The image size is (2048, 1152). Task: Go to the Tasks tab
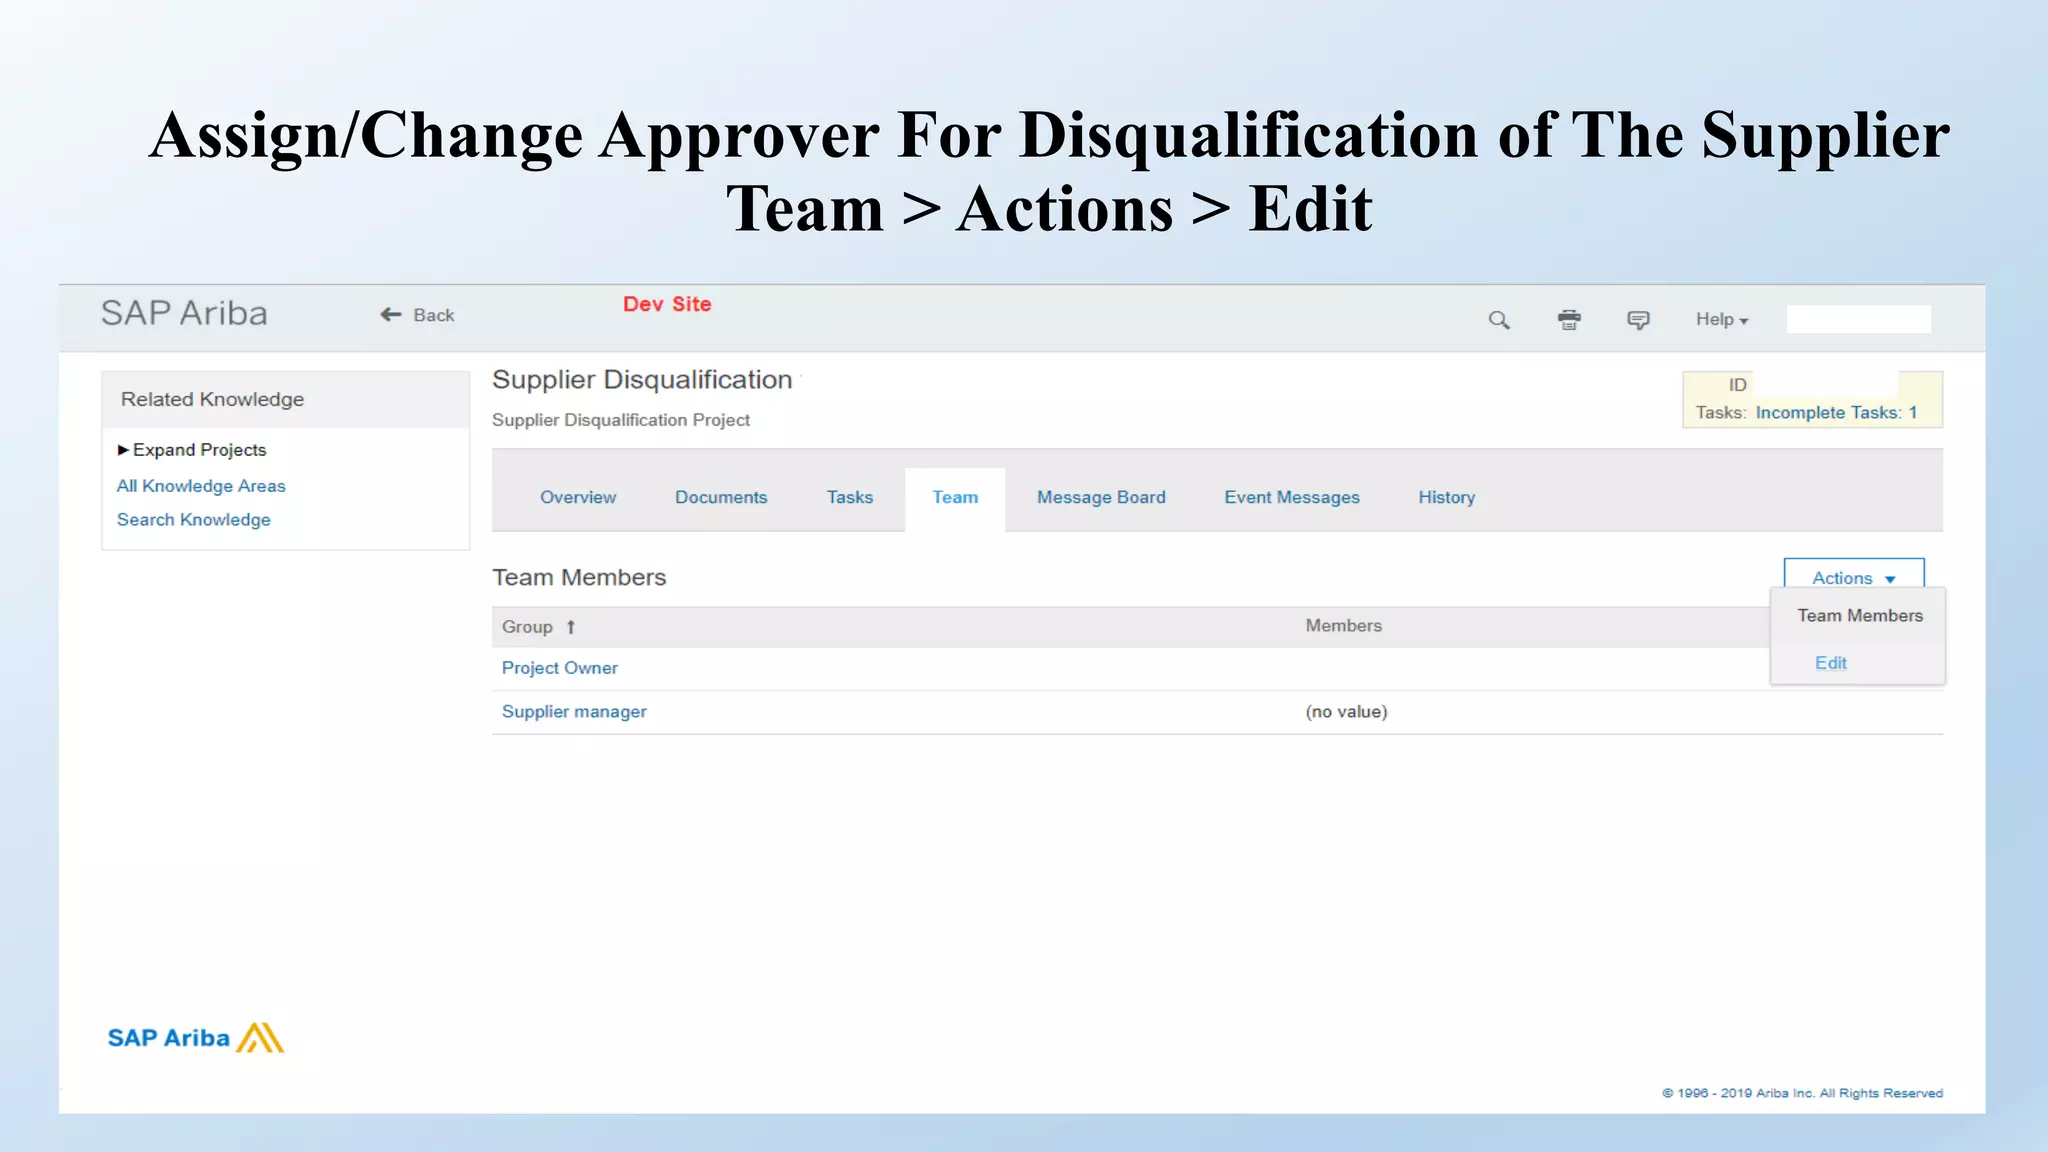click(x=849, y=497)
